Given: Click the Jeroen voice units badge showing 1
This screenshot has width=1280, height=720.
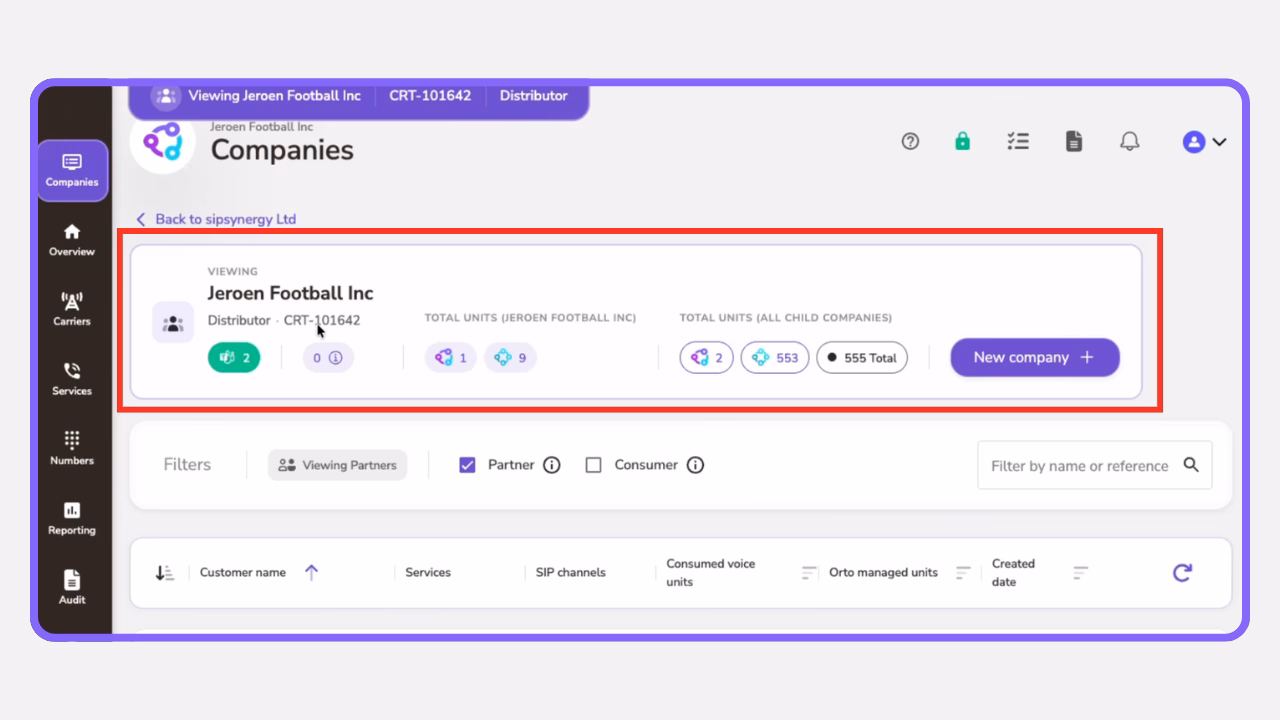Looking at the screenshot, I should [451, 357].
